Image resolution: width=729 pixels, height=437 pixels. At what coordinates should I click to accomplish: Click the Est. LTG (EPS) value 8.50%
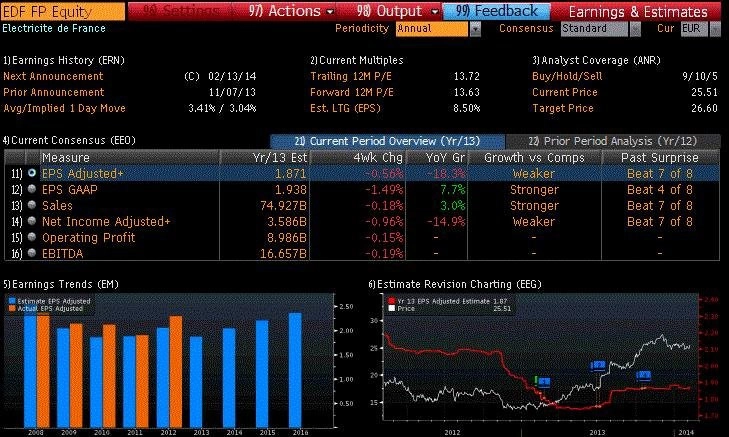(x=466, y=108)
